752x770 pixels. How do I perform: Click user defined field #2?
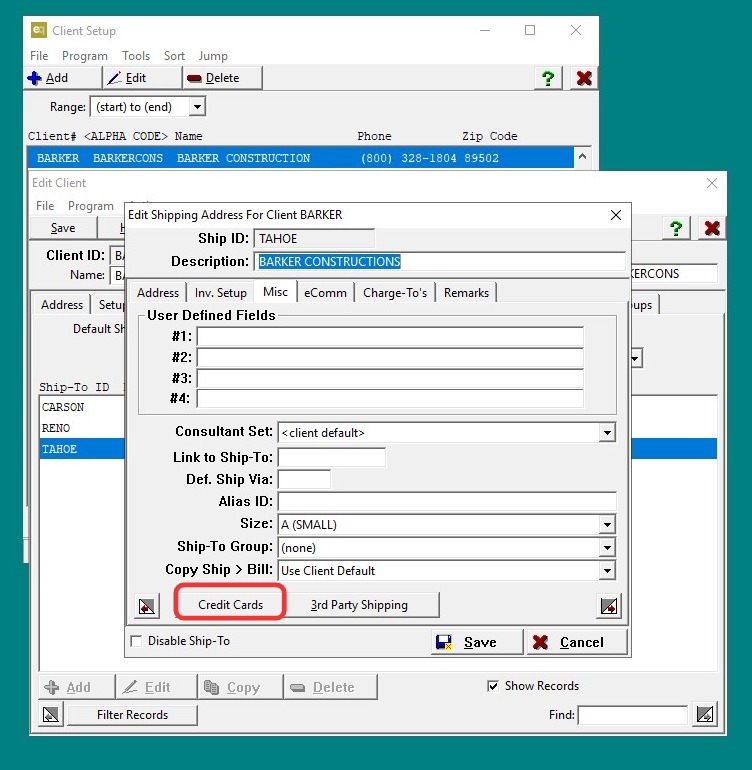[390, 358]
